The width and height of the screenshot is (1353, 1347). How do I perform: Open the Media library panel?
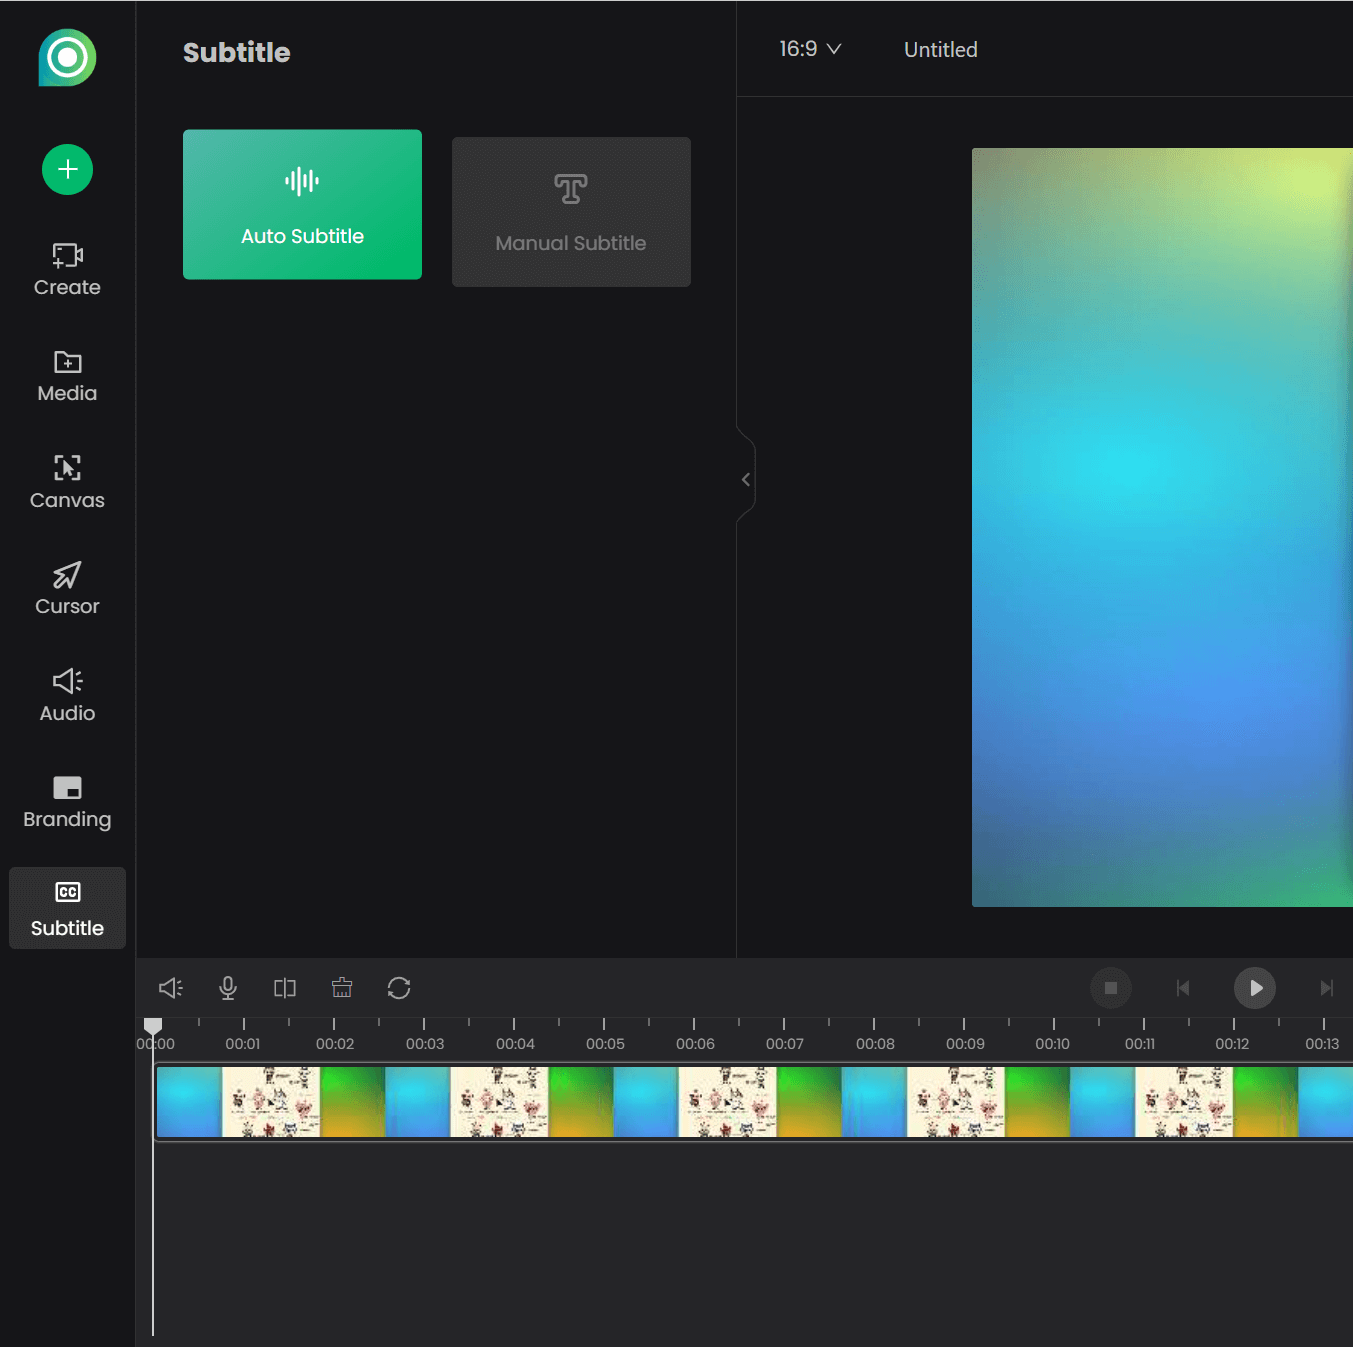[67, 376]
